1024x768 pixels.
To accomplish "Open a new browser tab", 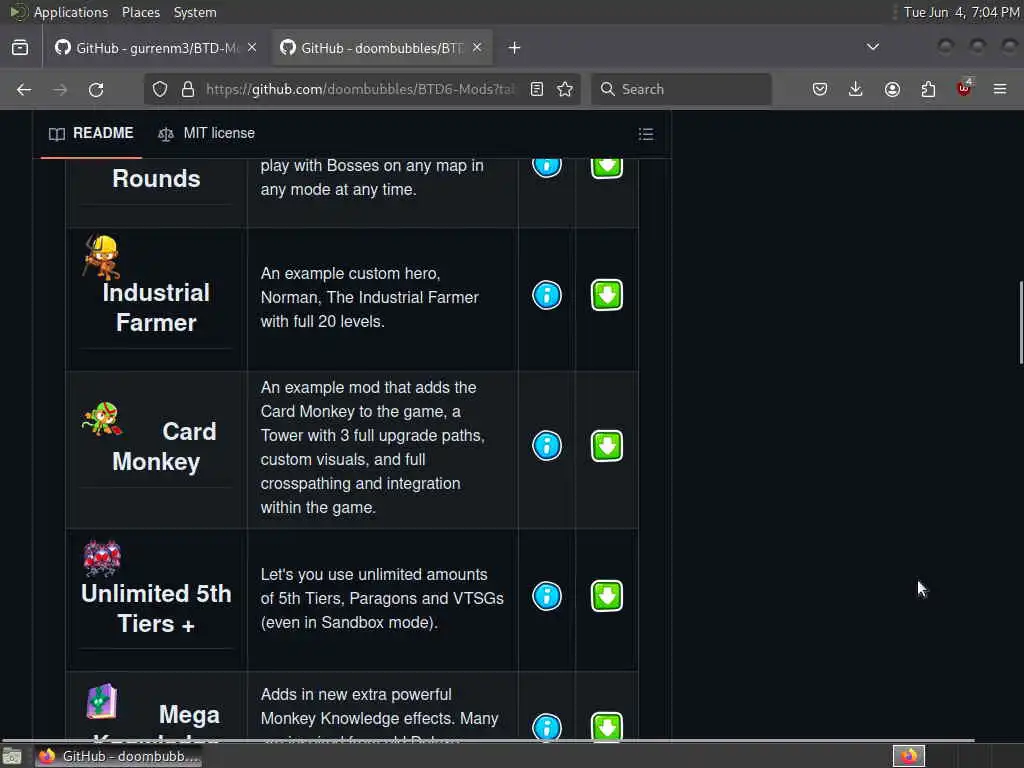I will [515, 48].
